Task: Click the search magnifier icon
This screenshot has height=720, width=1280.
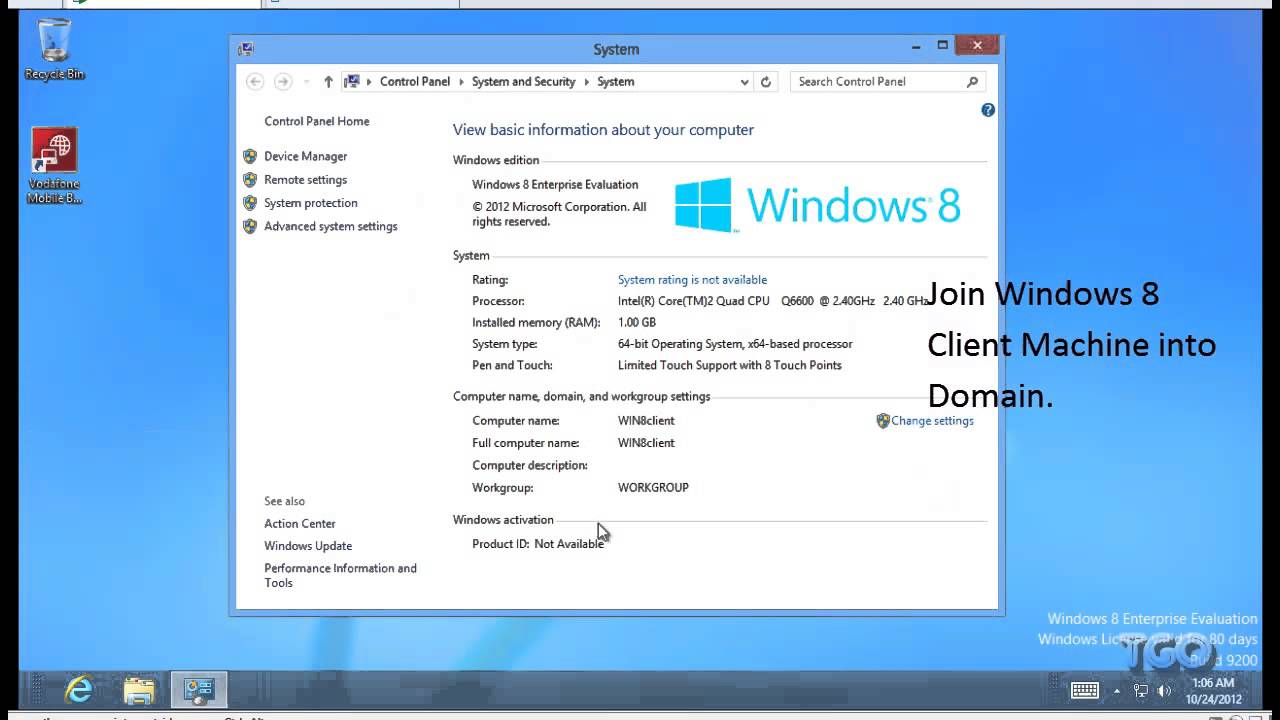Action: (972, 82)
